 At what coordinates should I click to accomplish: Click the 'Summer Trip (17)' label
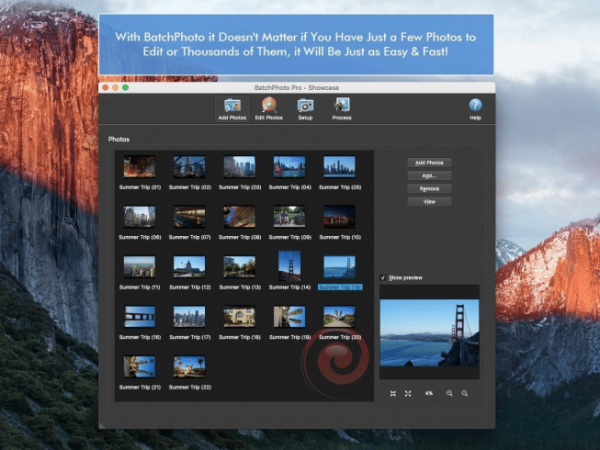190,337
